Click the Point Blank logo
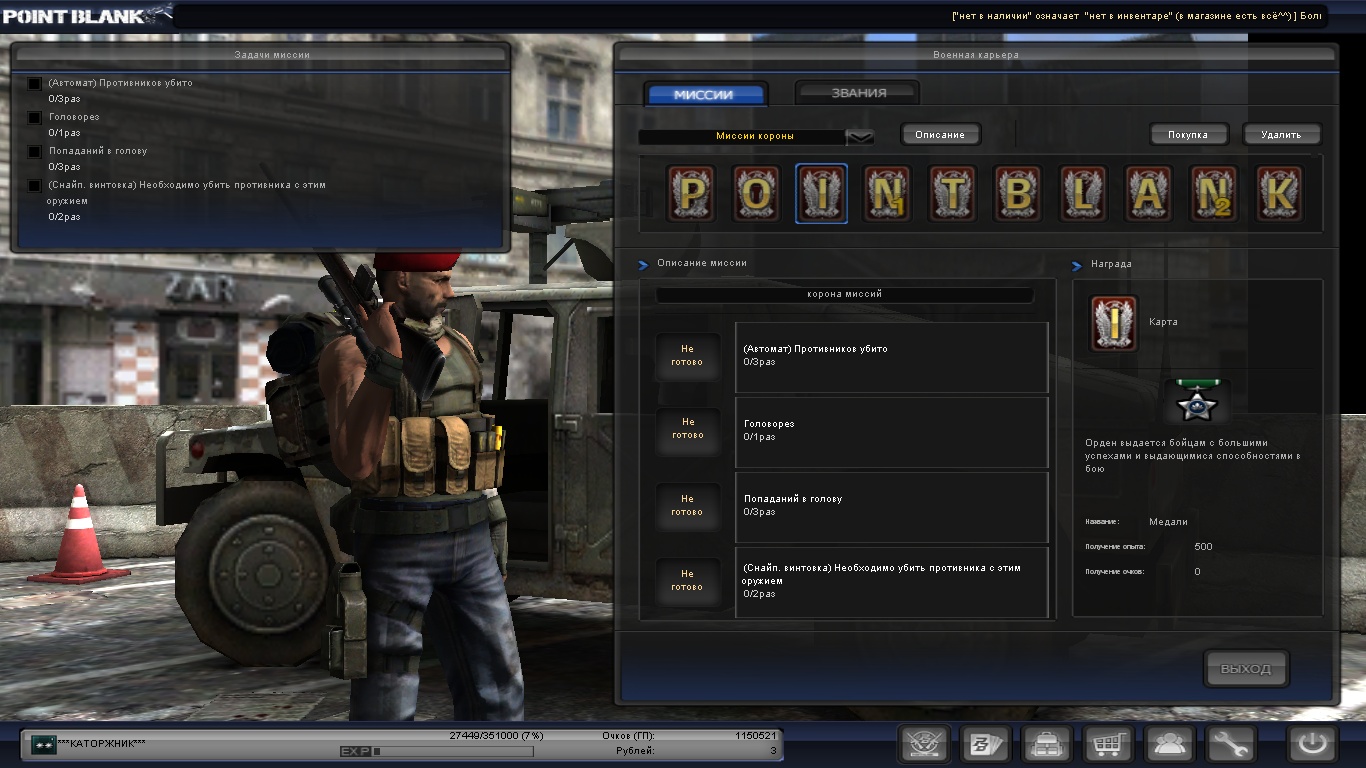1366x768 pixels. [x=86, y=14]
